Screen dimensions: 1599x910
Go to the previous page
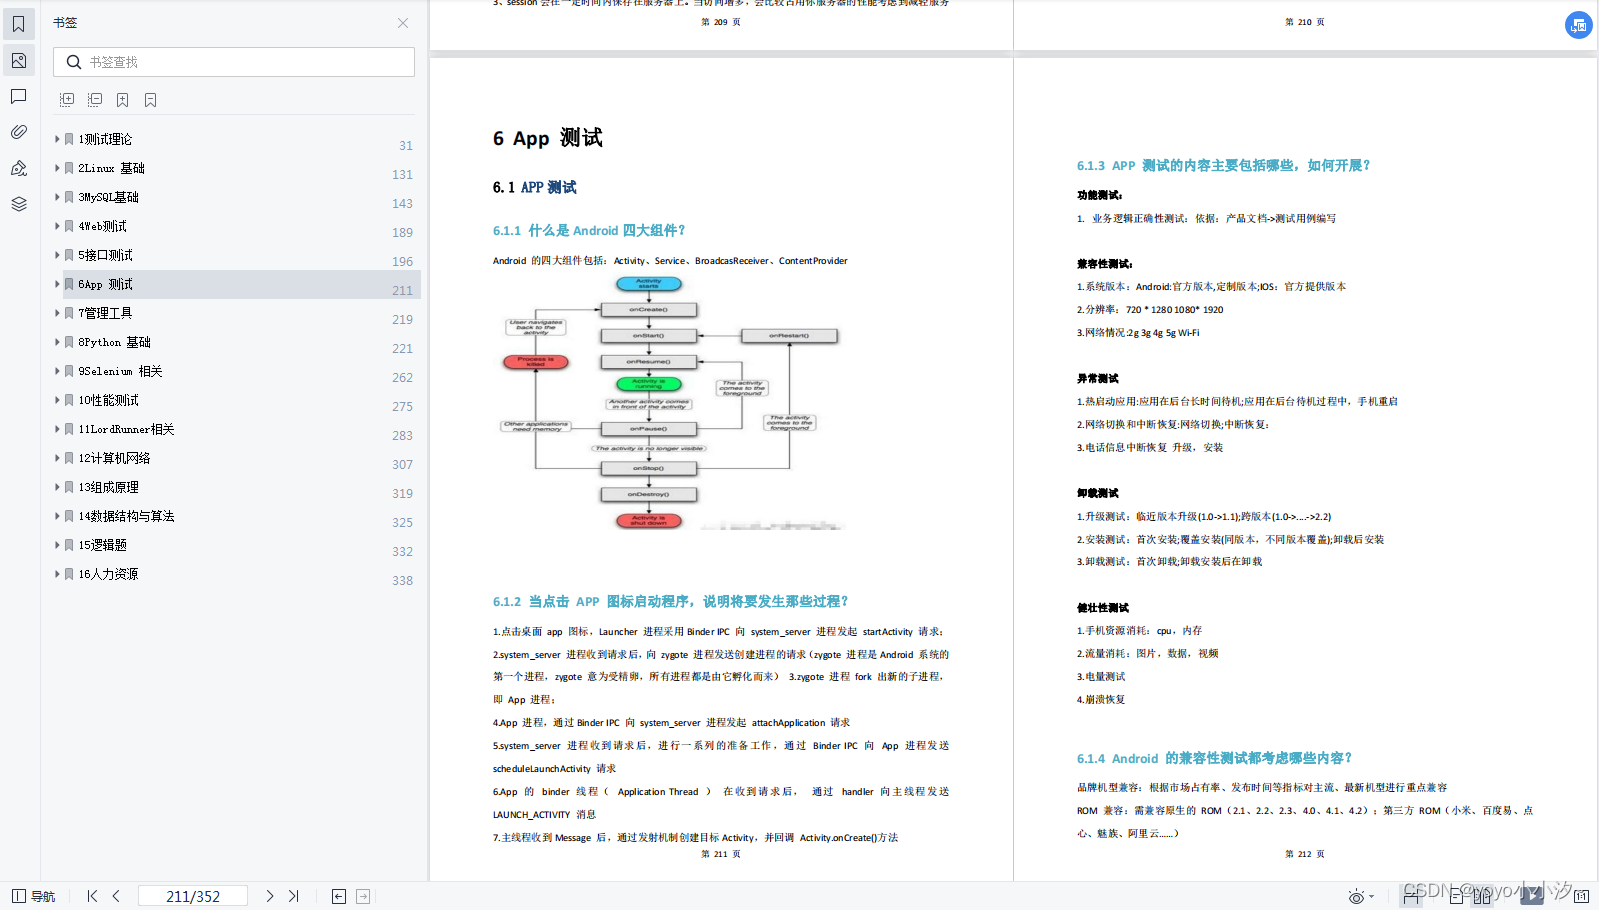(116, 896)
